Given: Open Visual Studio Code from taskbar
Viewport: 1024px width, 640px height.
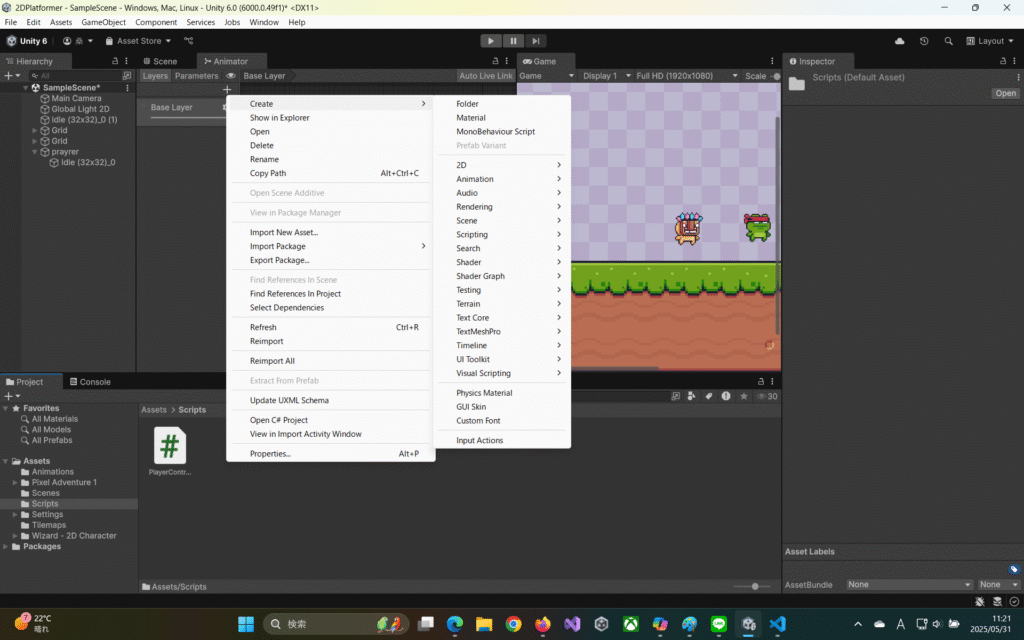Looking at the screenshot, I should point(778,624).
